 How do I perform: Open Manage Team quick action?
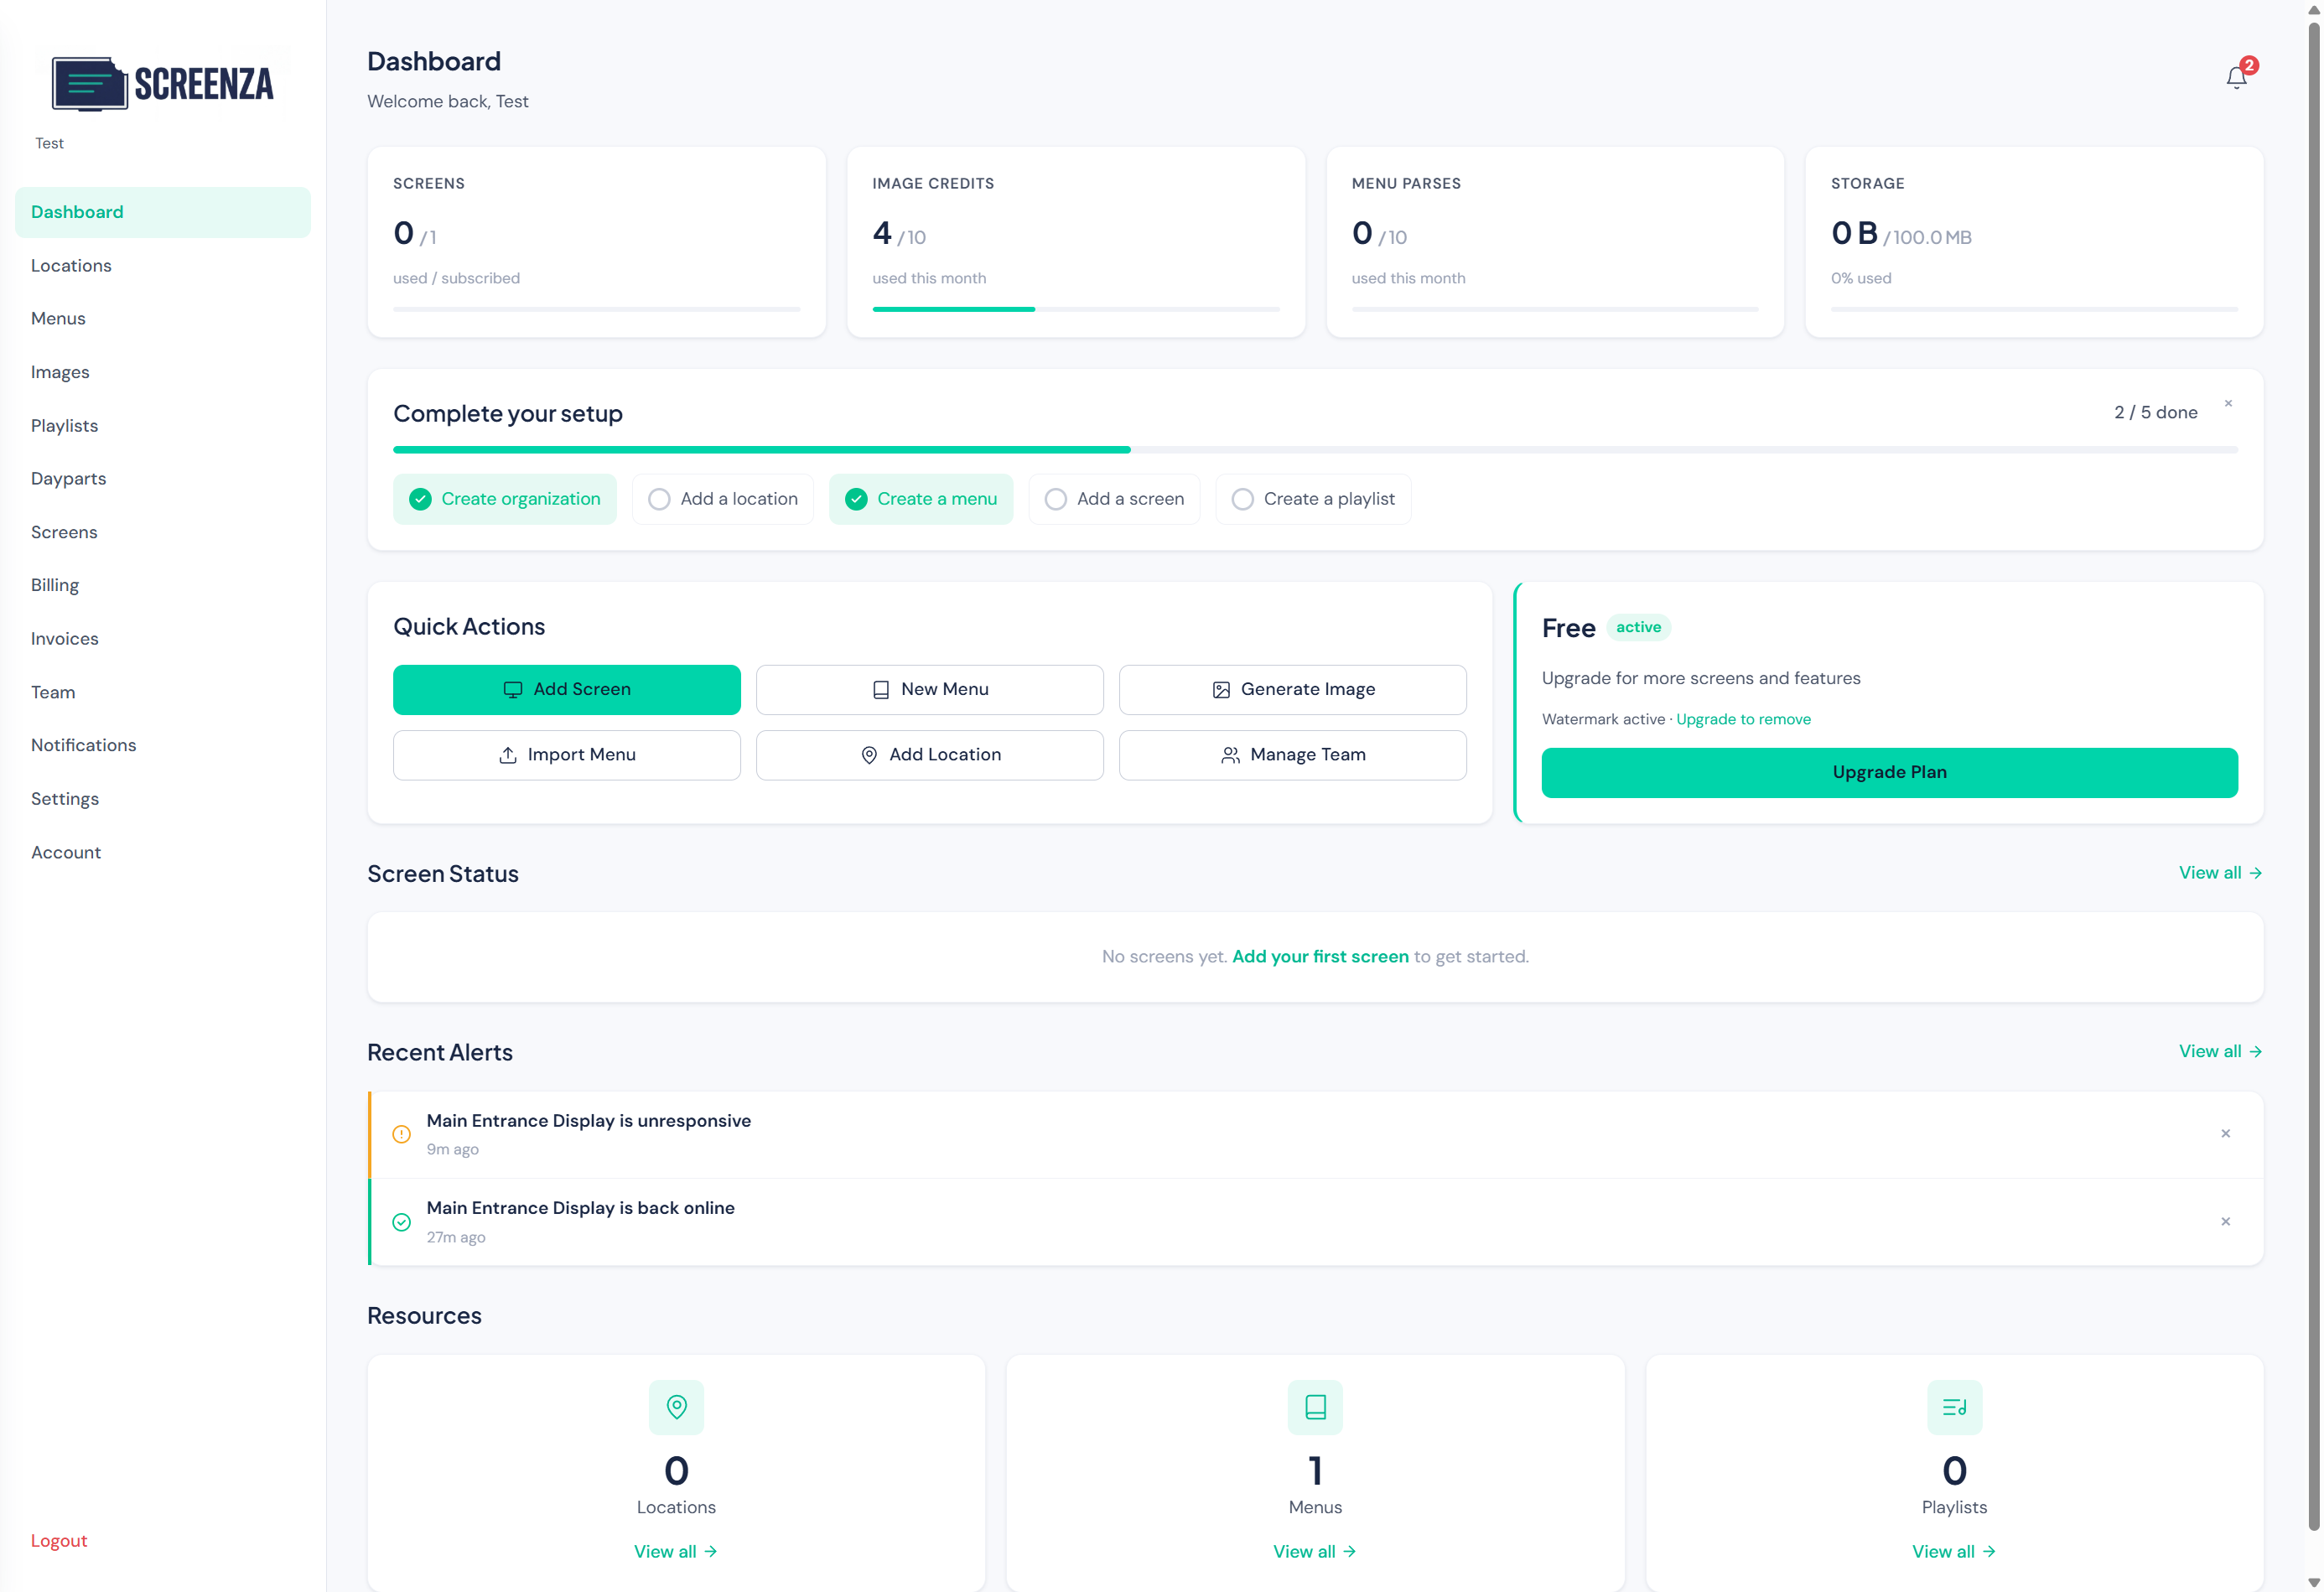click(1292, 755)
